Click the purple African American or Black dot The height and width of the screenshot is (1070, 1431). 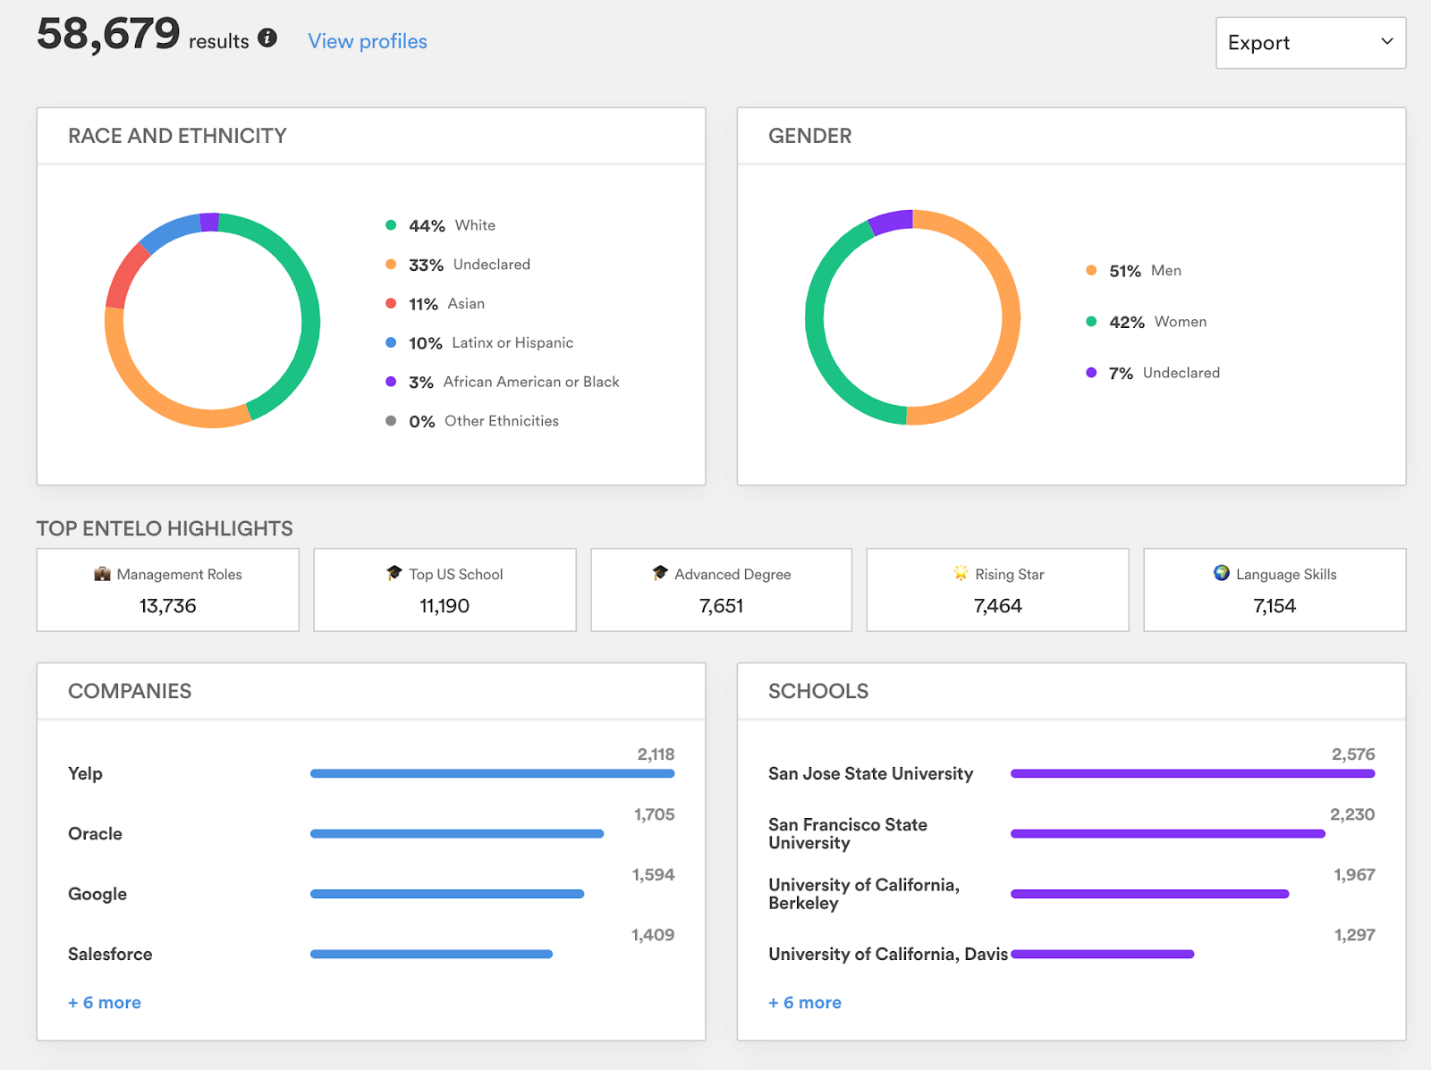(x=391, y=381)
